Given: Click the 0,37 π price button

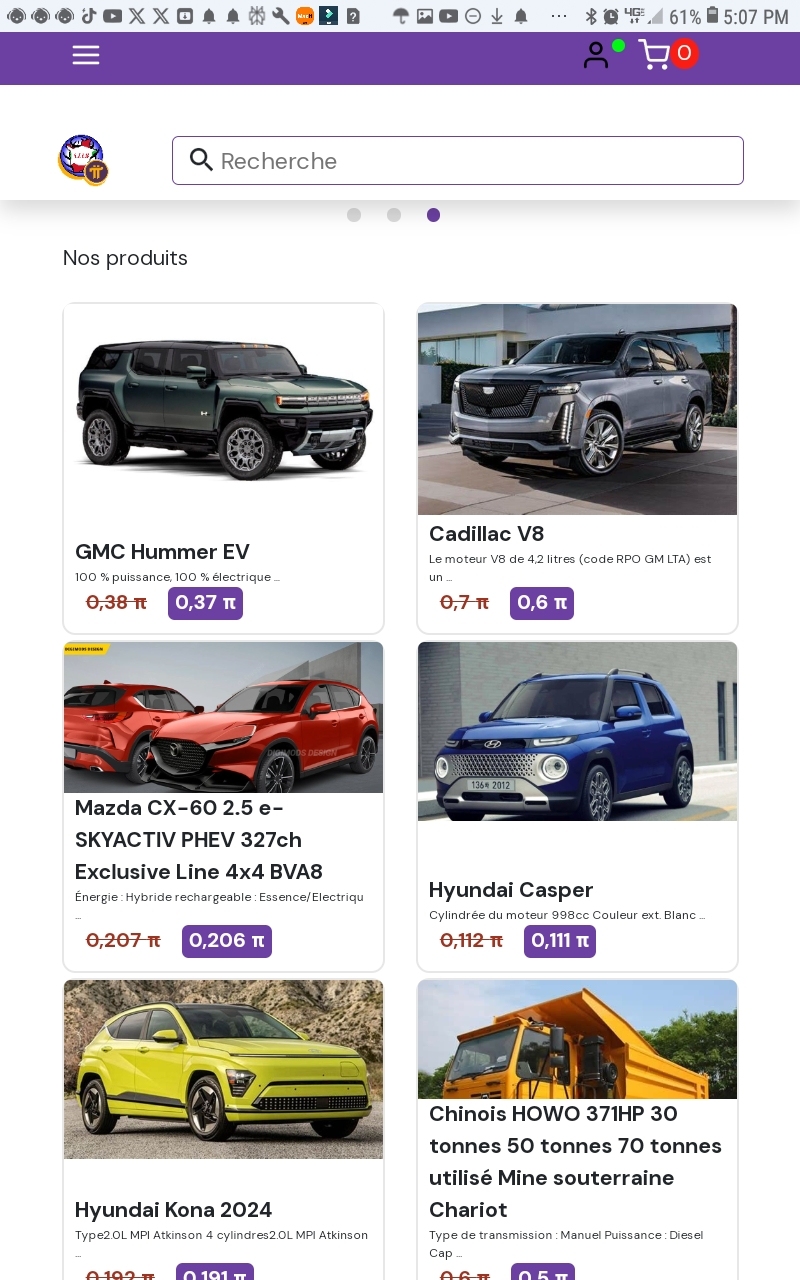Looking at the screenshot, I should click(x=205, y=603).
